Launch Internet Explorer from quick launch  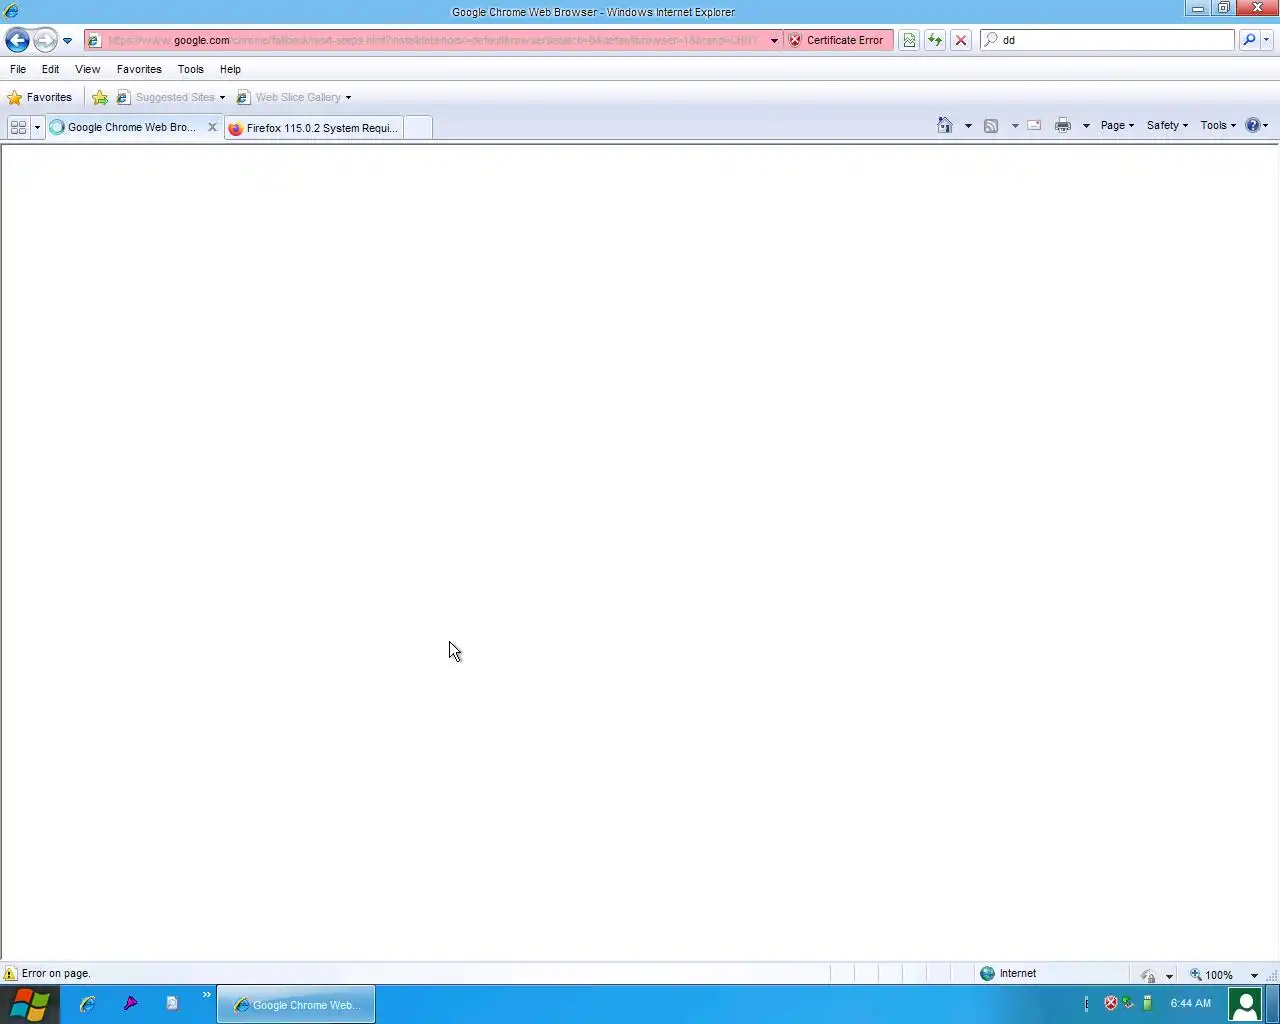pos(87,1003)
